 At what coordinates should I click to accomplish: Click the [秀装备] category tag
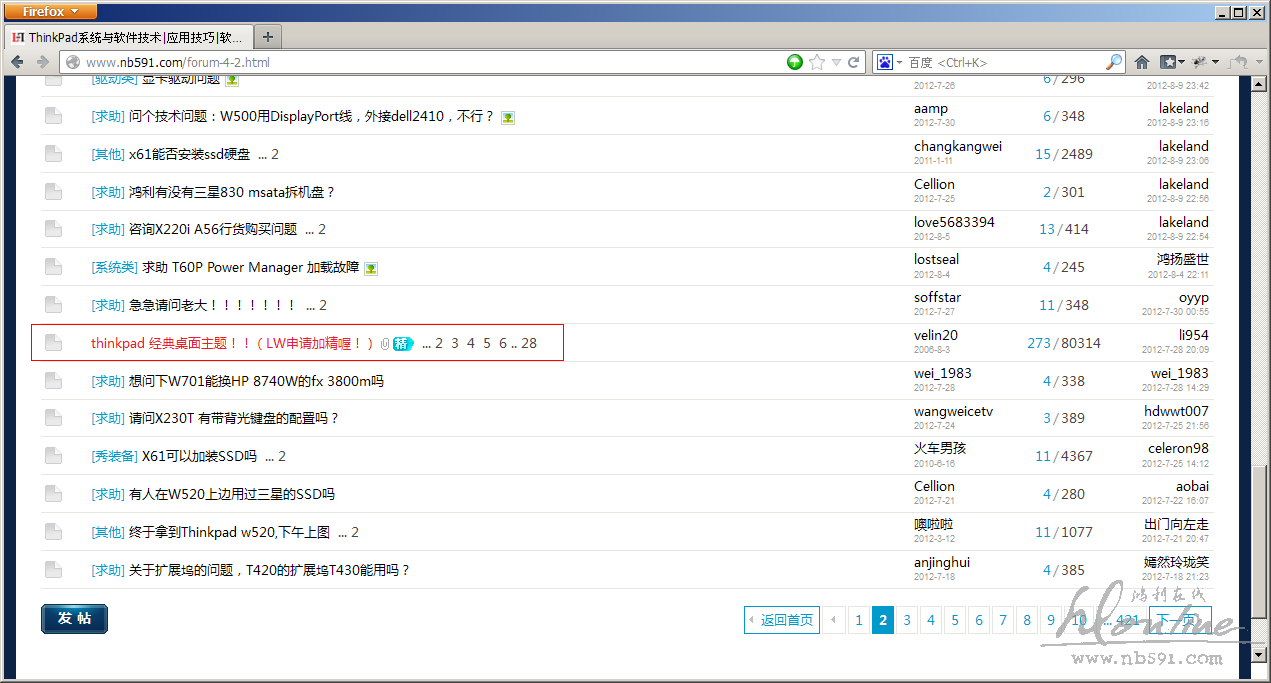114,456
